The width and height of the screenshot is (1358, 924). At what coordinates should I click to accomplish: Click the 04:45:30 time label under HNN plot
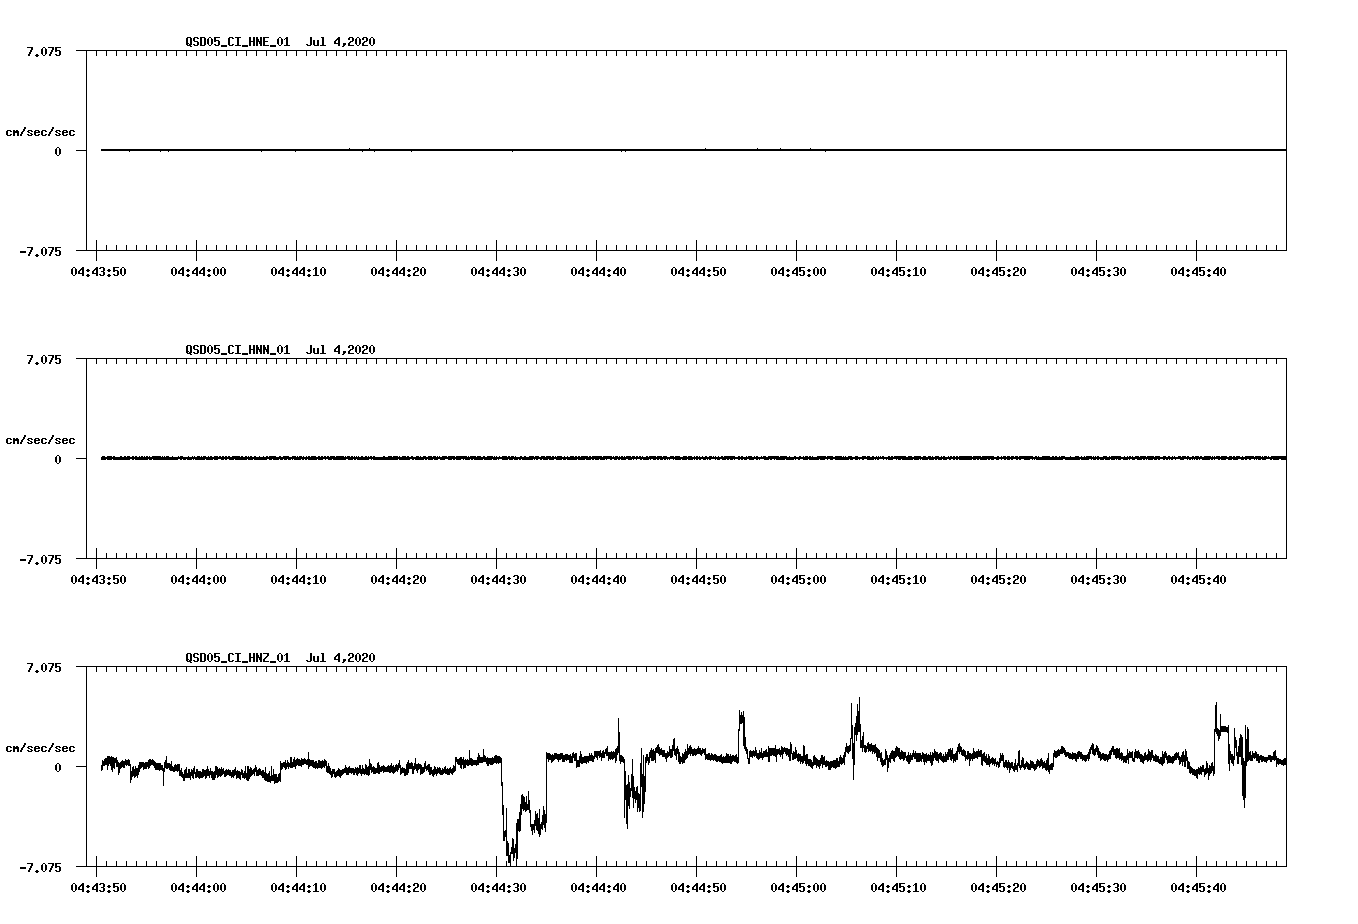click(x=1098, y=579)
